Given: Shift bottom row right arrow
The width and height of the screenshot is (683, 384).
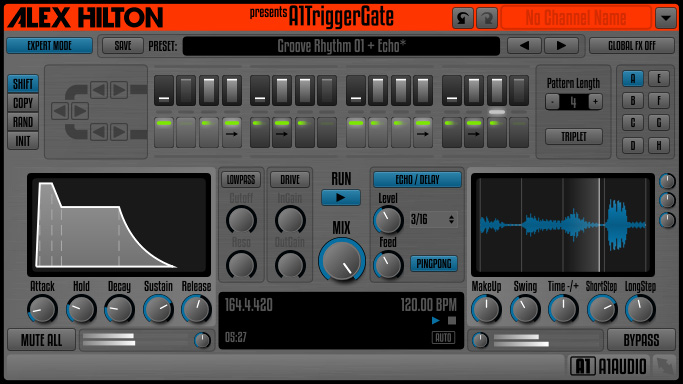Looking at the screenshot, I should pyautogui.click(x=119, y=131).
